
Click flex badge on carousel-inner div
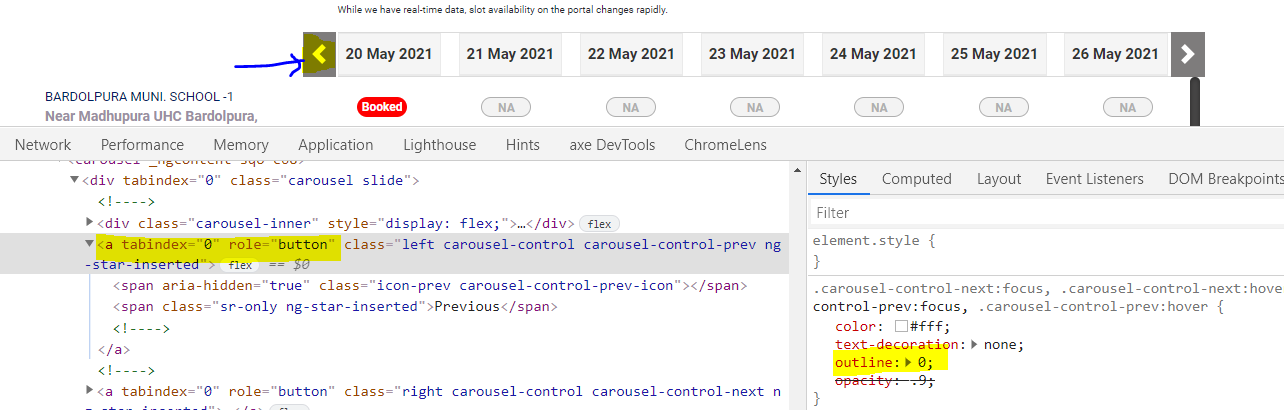[598, 223]
